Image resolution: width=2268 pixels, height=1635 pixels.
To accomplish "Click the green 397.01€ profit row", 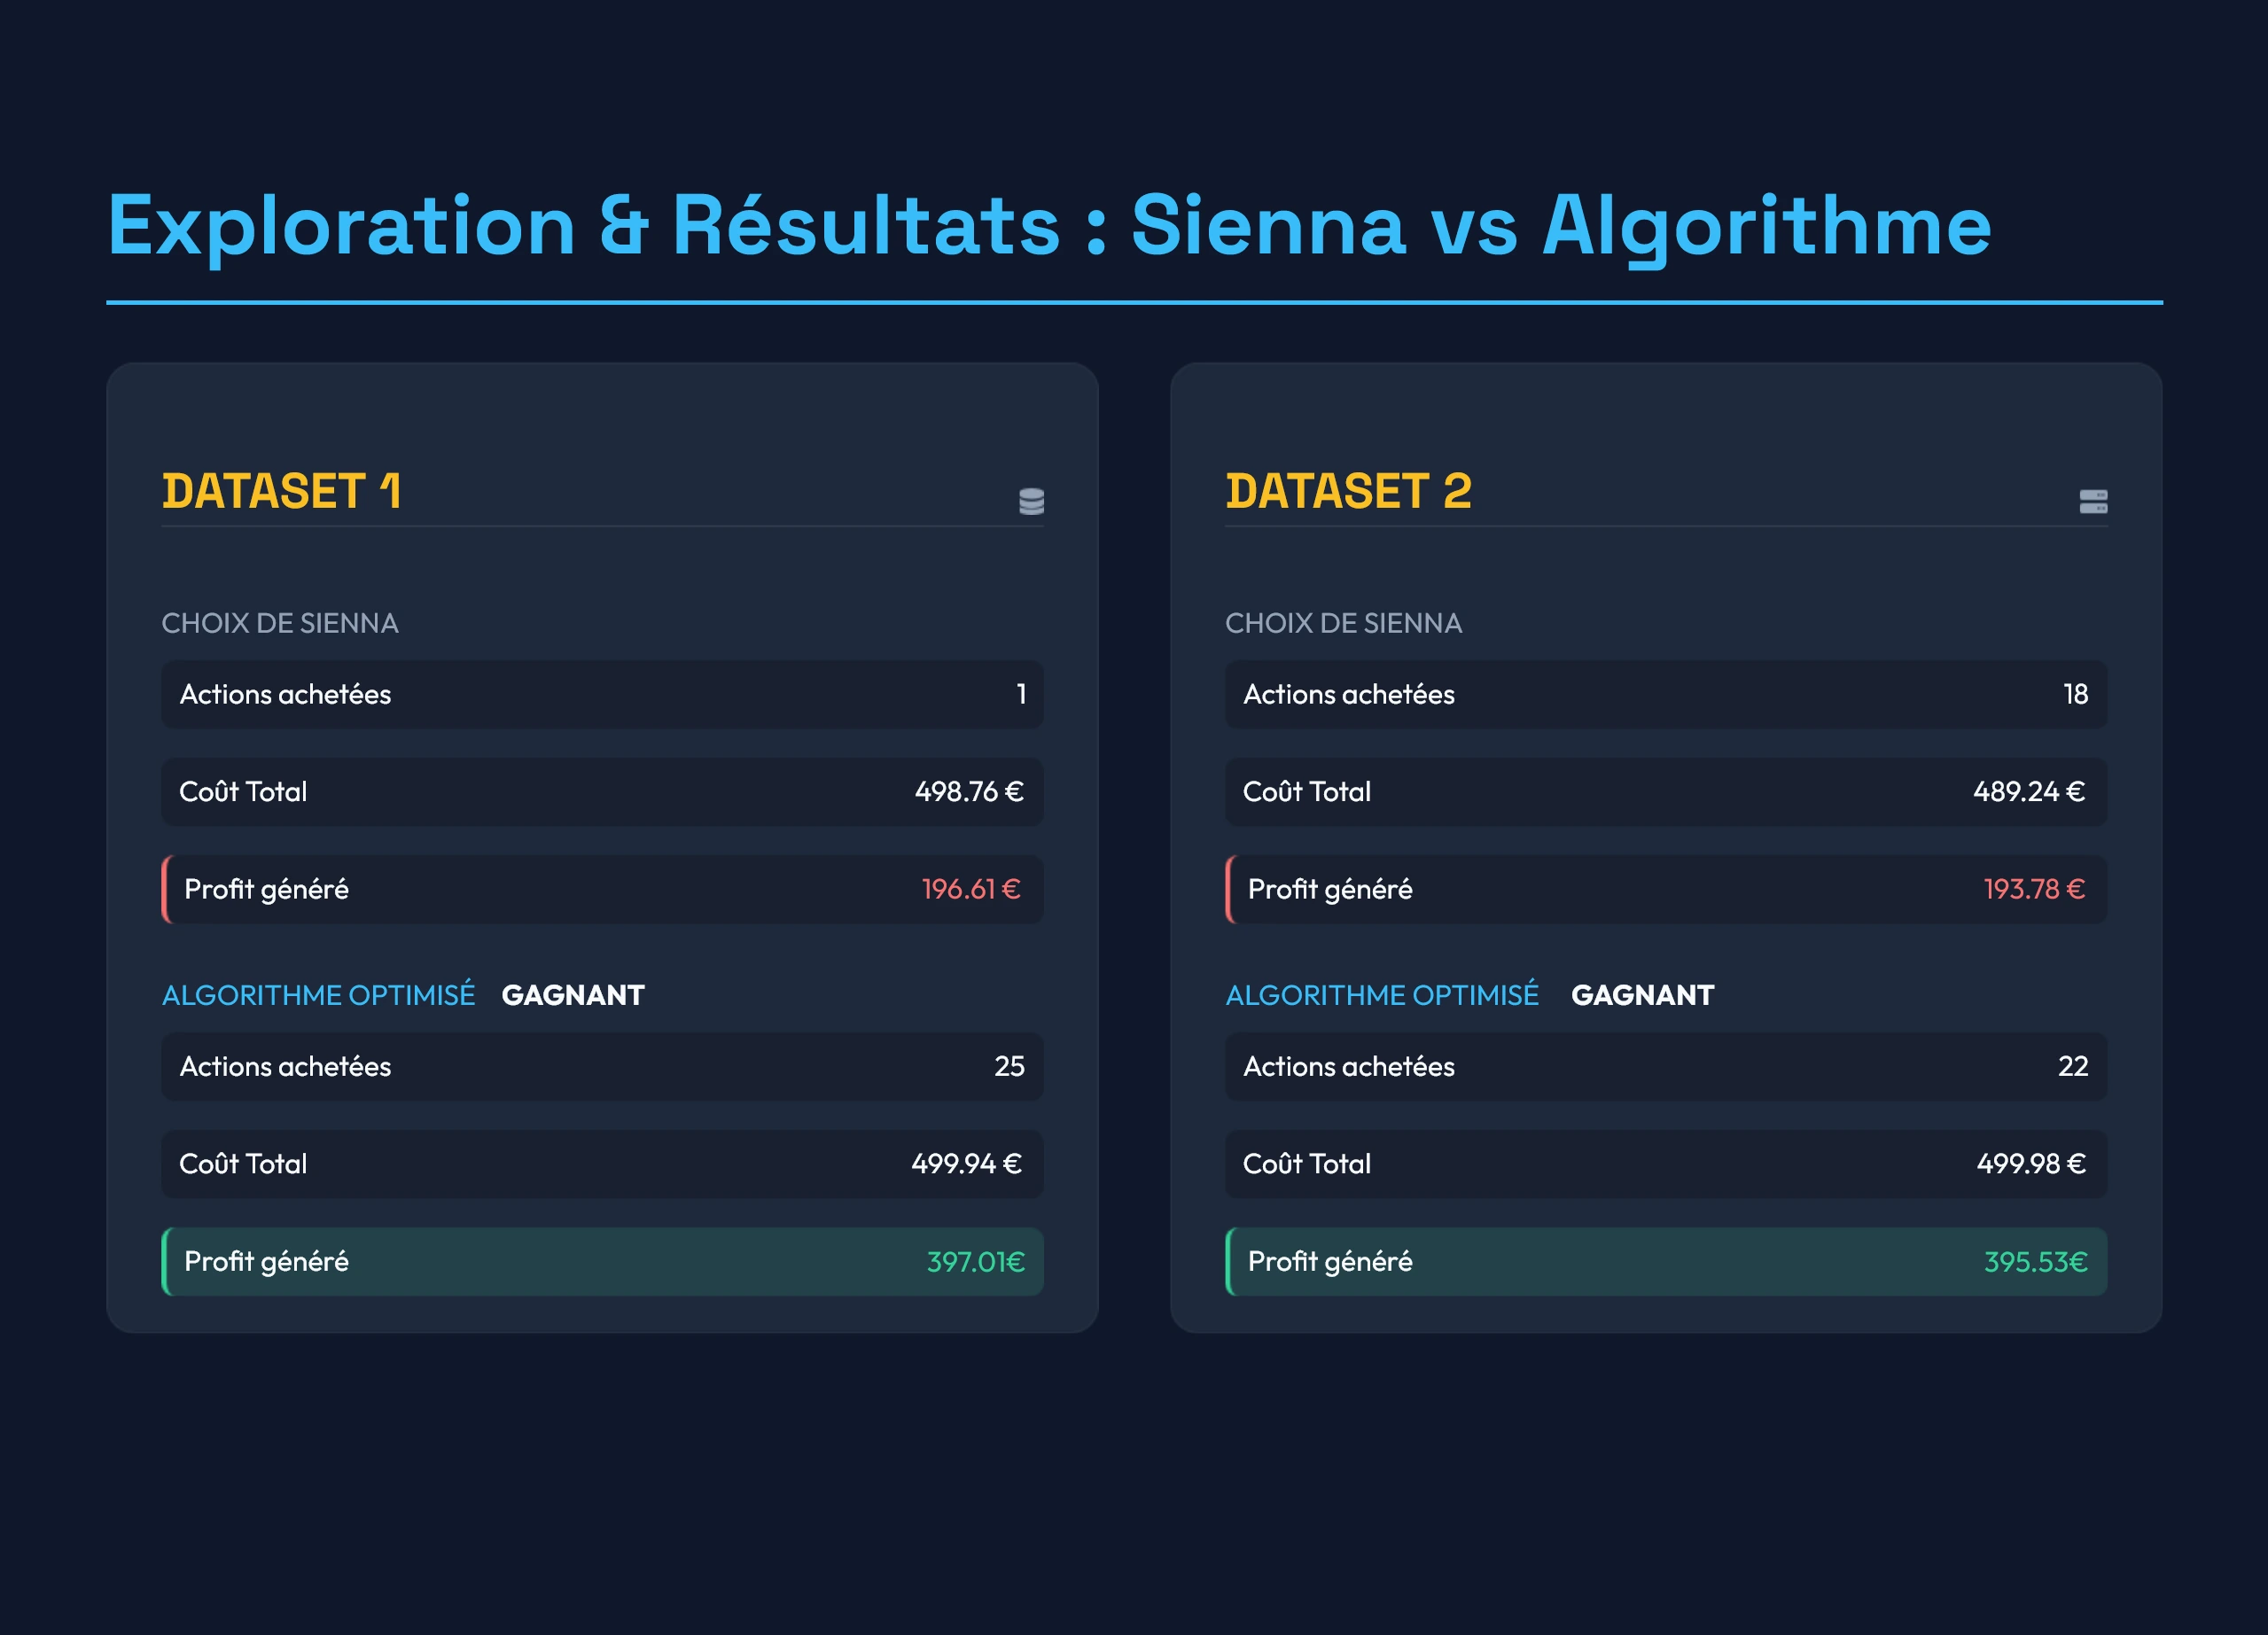I will click(602, 1261).
